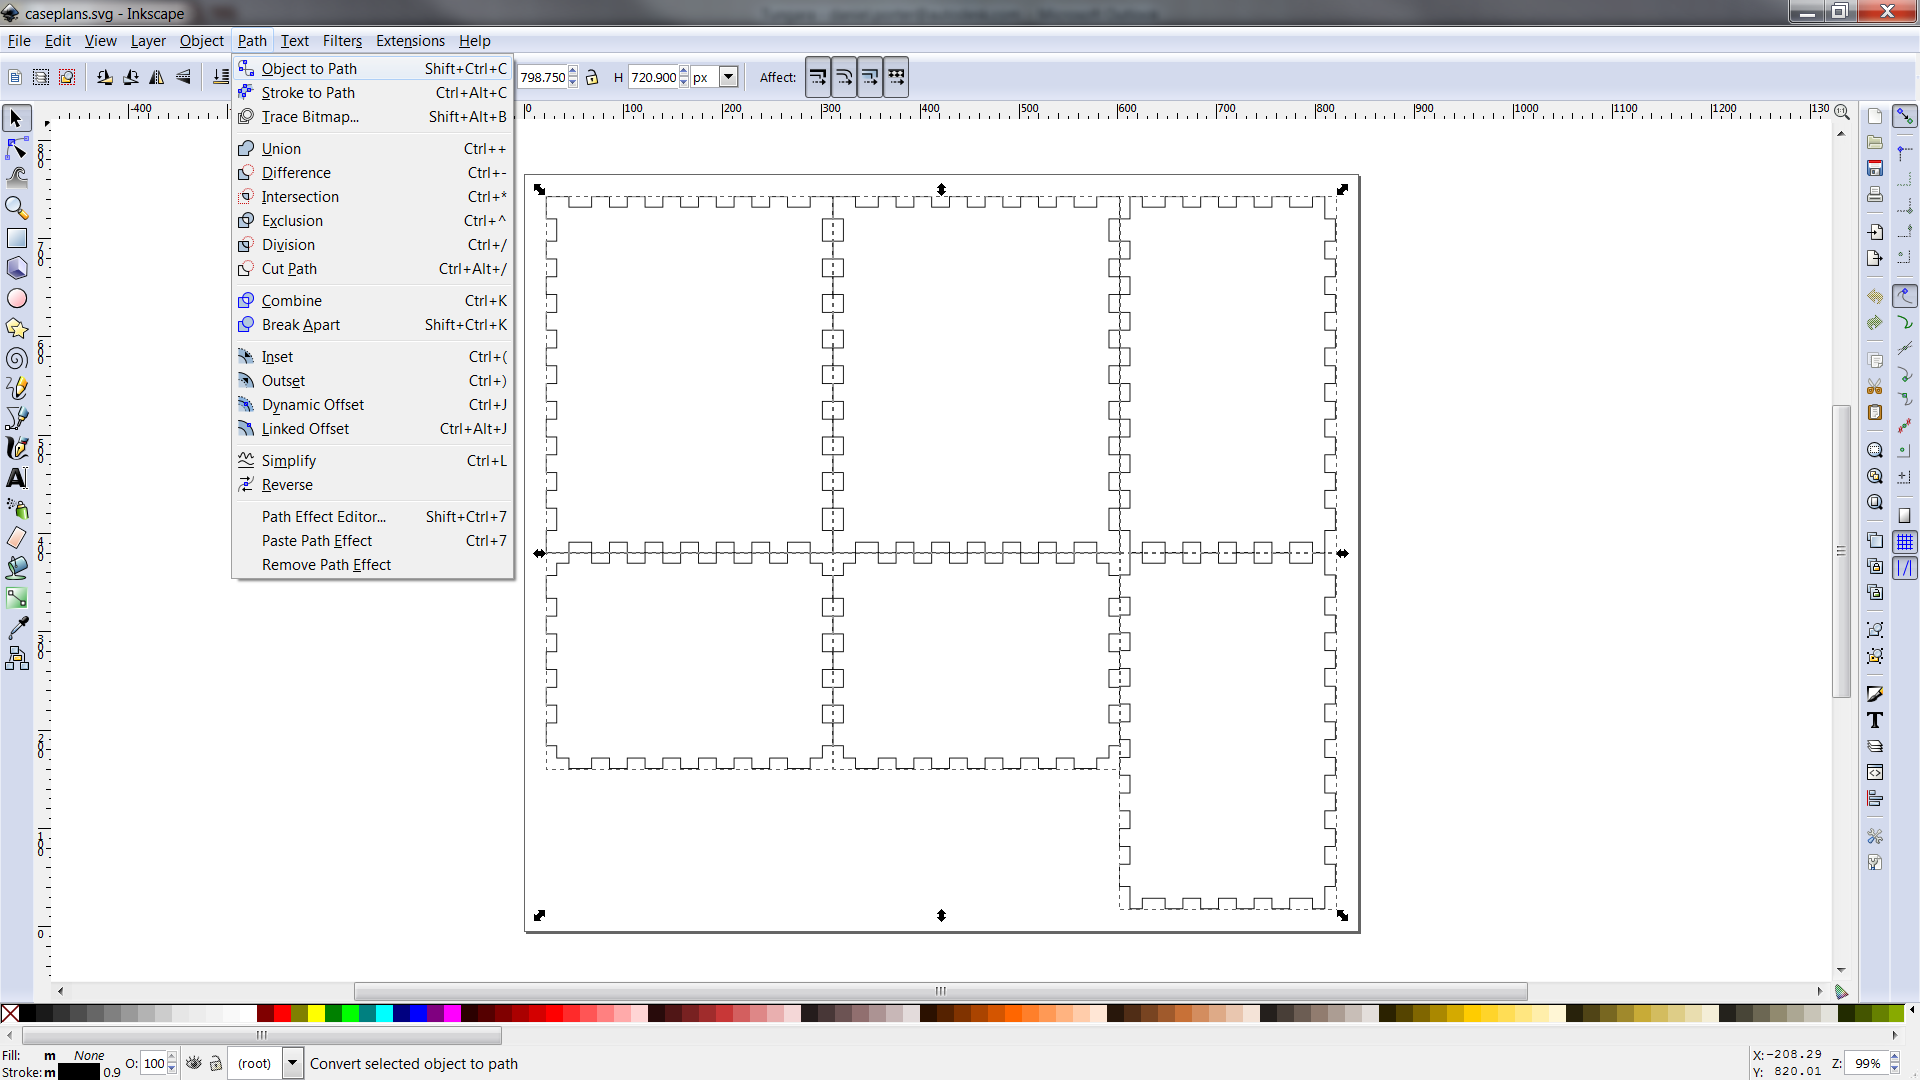Click the Cut scissors icon
Image resolution: width=1920 pixels, height=1080 pixels.
pyautogui.click(x=1875, y=387)
